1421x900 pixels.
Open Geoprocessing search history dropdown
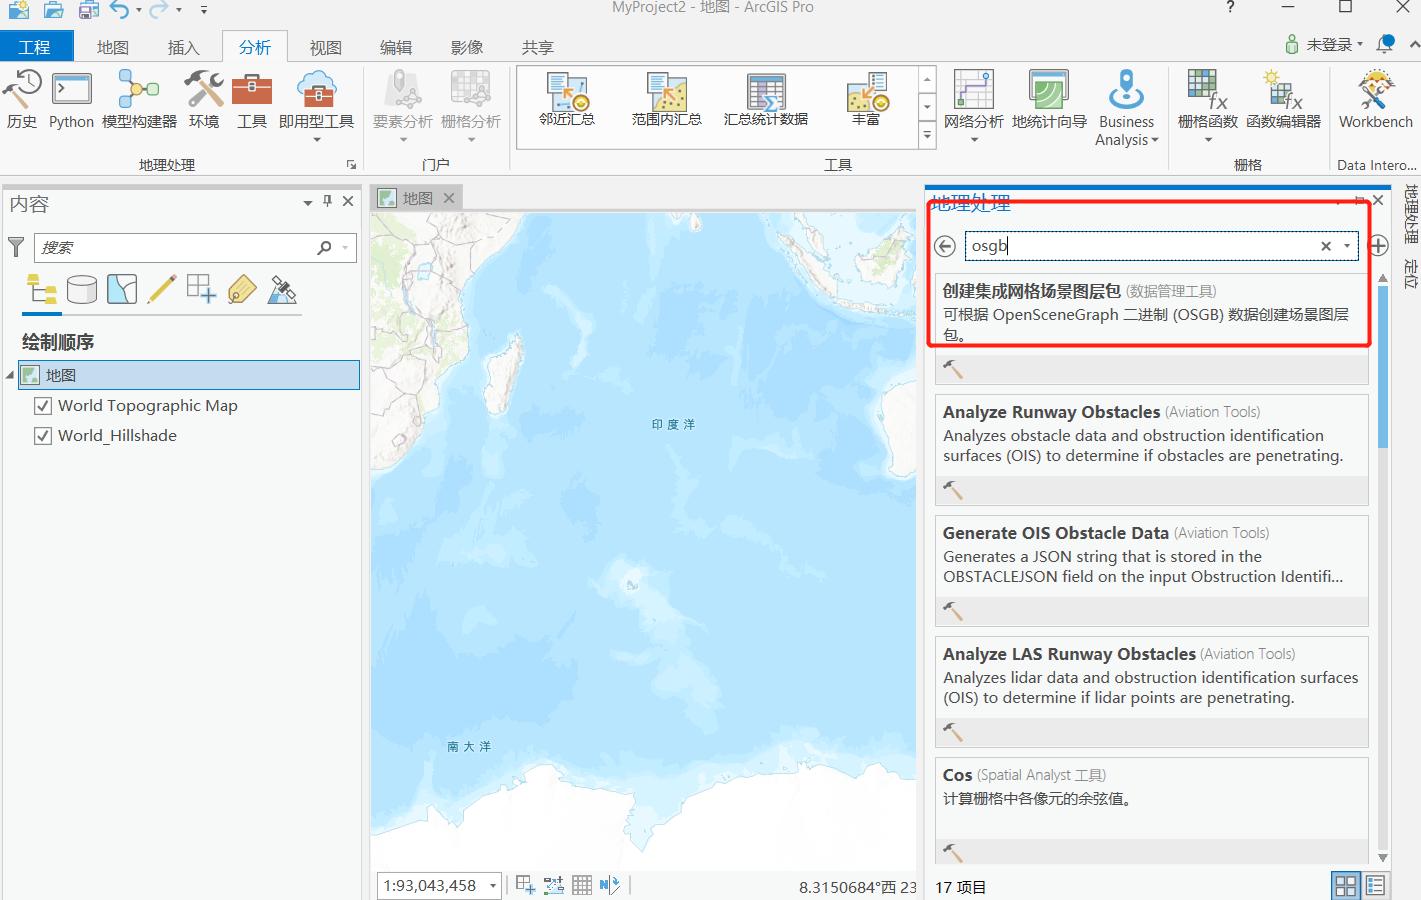click(x=1348, y=246)
